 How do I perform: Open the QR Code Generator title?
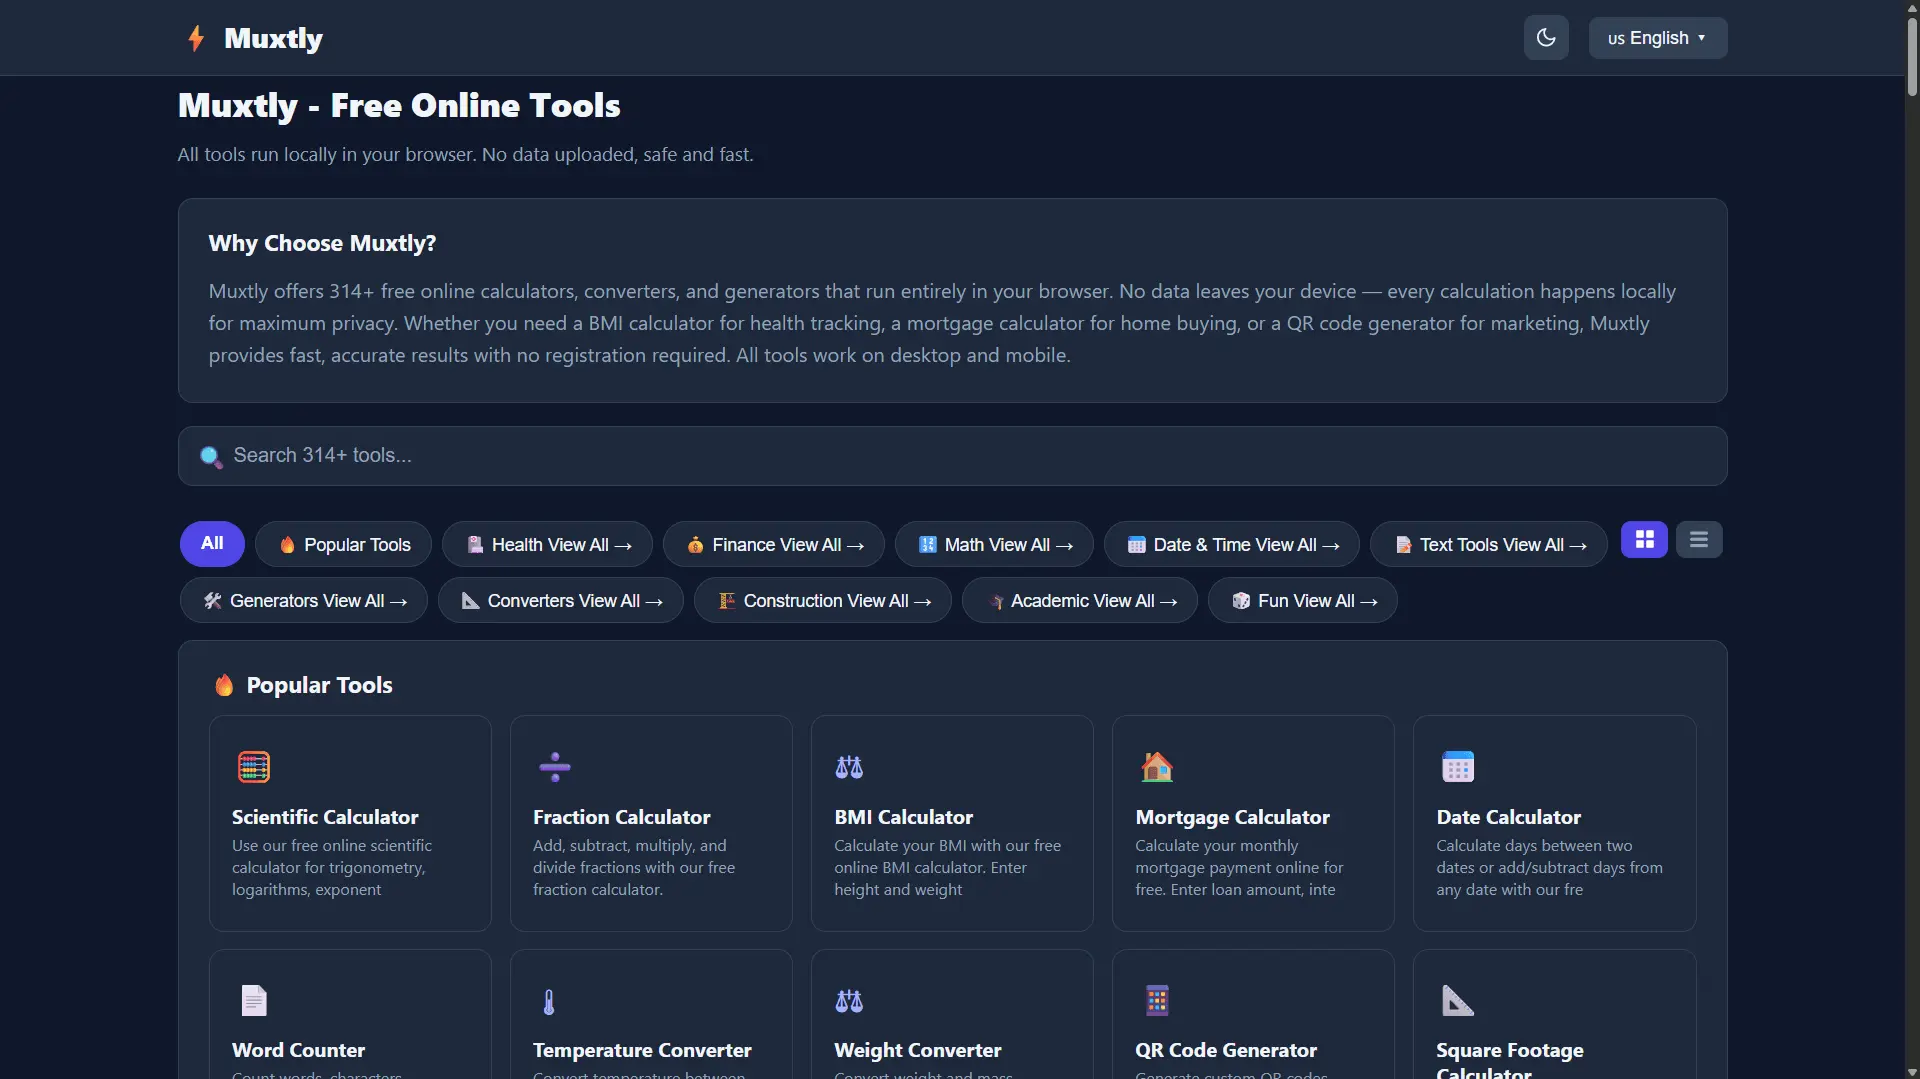(x=1226, y=1050)
